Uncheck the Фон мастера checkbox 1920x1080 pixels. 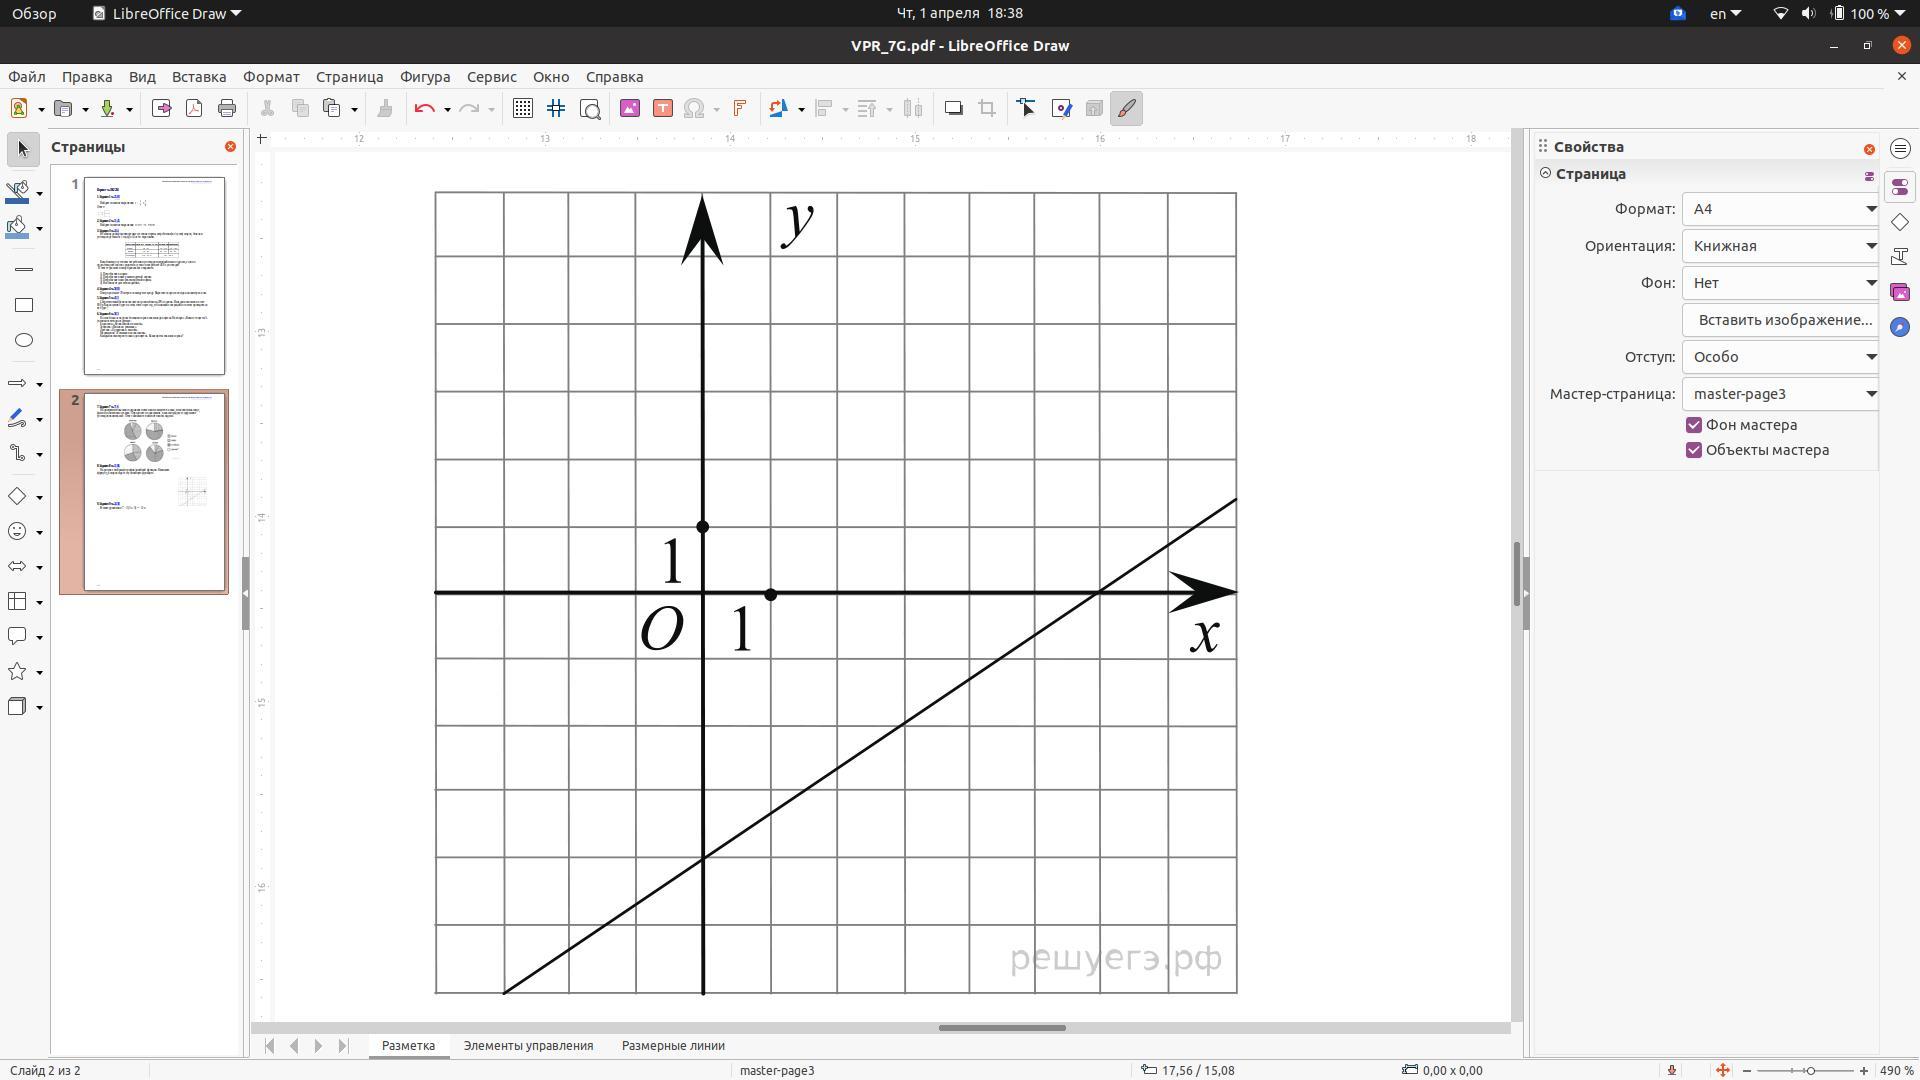click(x=1694, y=425)
